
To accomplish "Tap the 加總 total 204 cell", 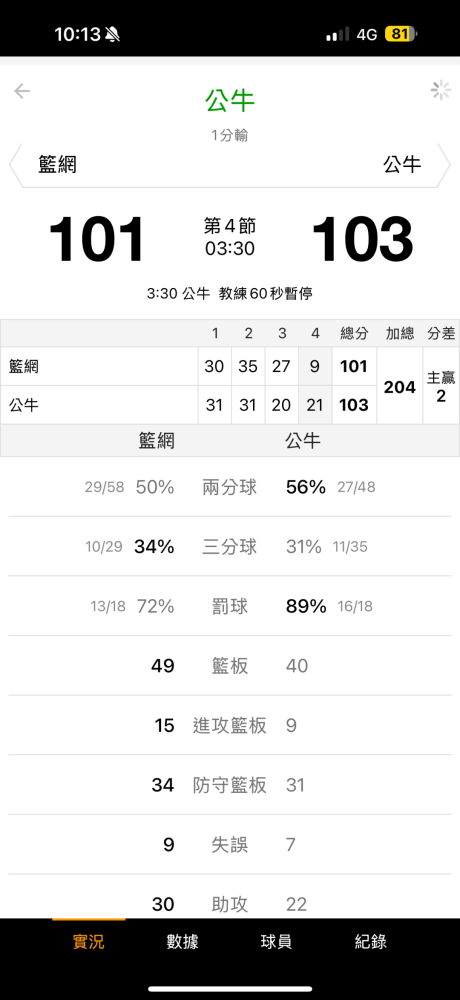I will click(x=400, y=386).
